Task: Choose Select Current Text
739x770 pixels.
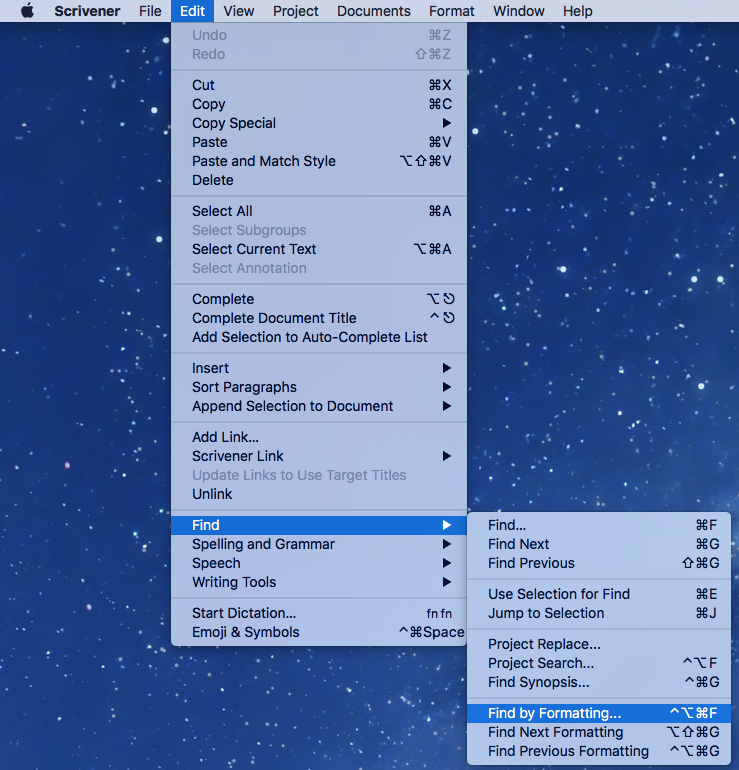Action: tap(319, 249)
